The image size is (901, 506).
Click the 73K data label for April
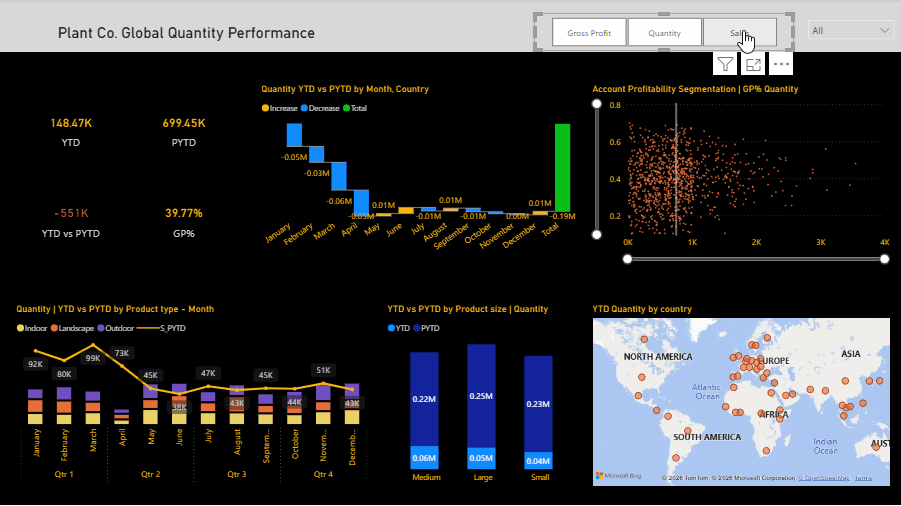[122, 353]
